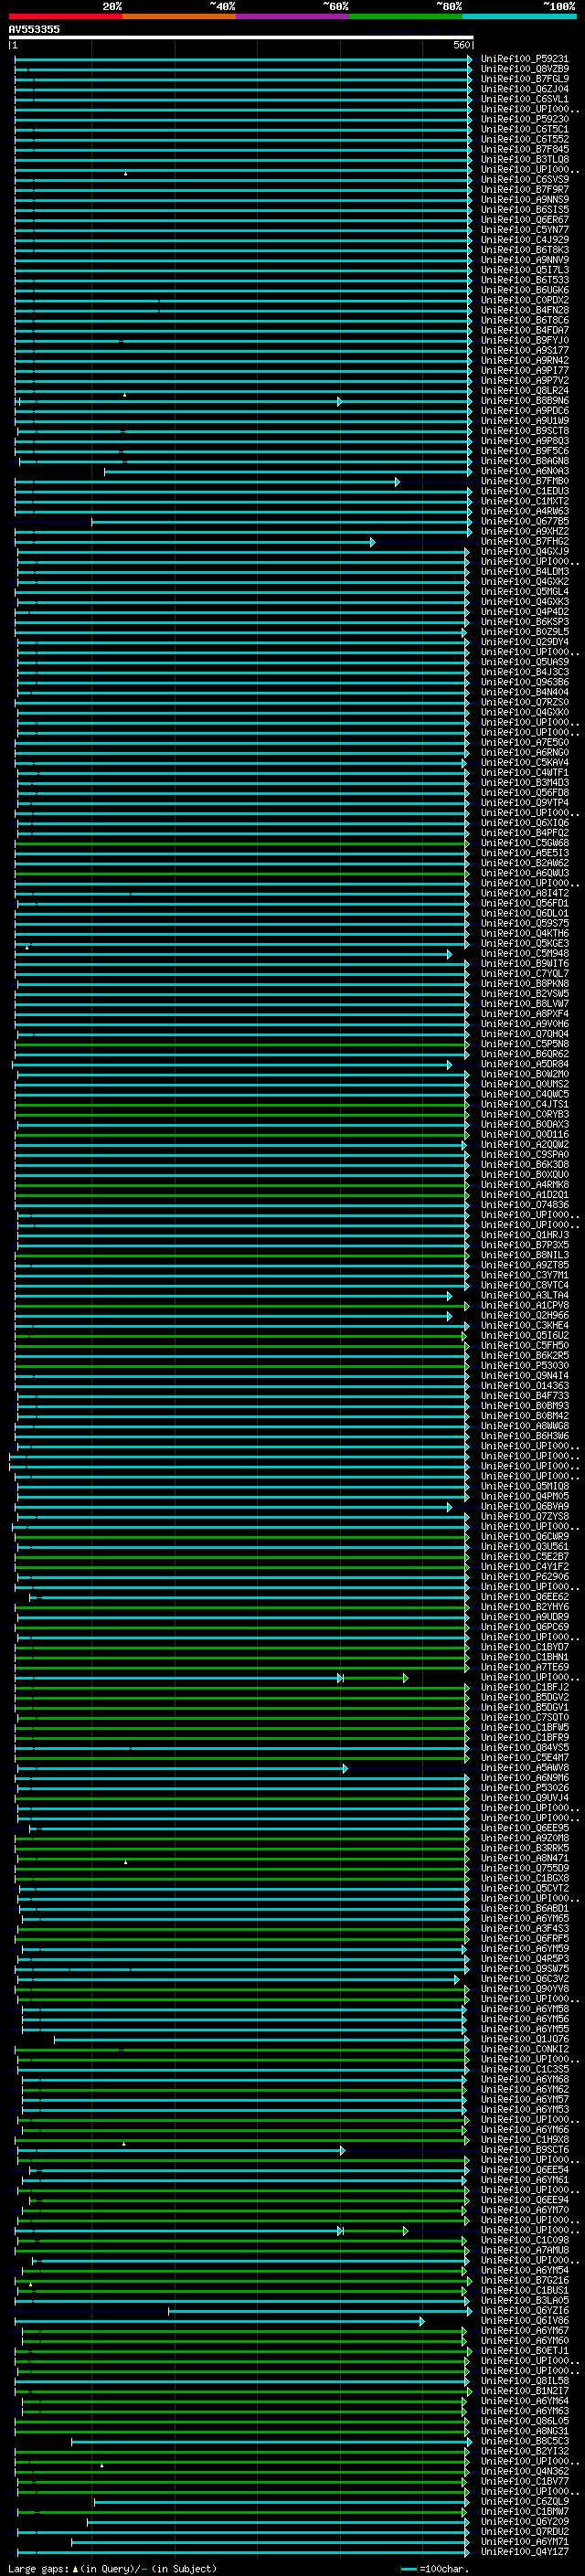The image size is (585, 2576).
Task: Click the red 20% identity legend segment
Action: [x=65, y=16]
